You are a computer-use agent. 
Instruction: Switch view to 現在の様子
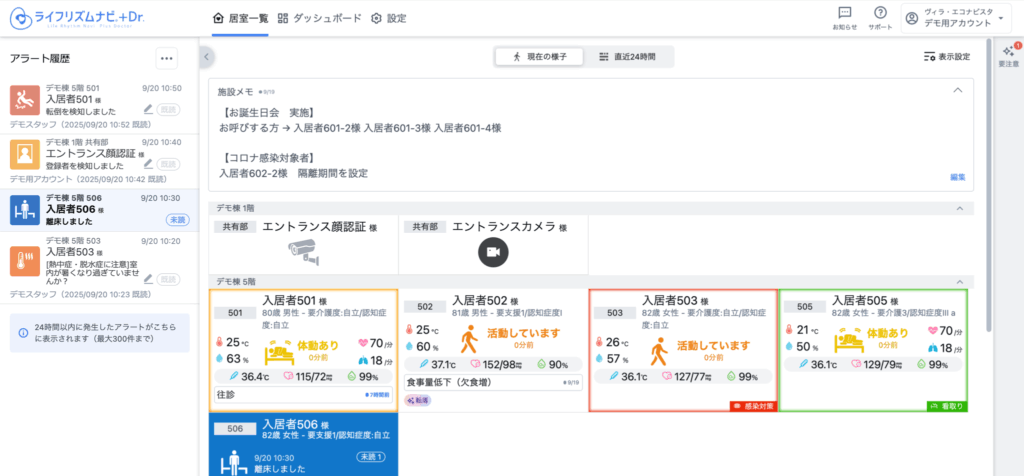(x=539, y=57)
